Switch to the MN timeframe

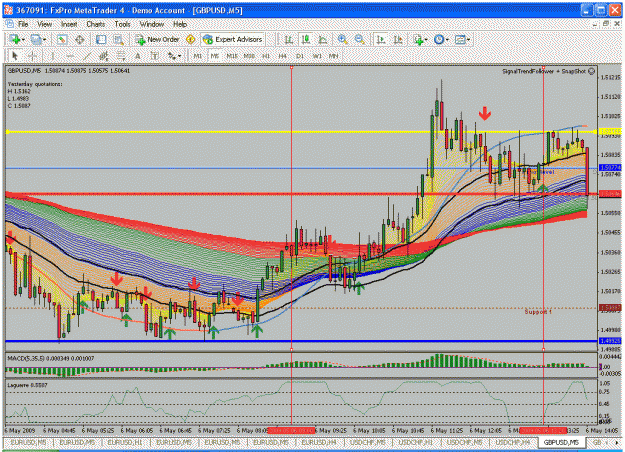click(334, 56)
